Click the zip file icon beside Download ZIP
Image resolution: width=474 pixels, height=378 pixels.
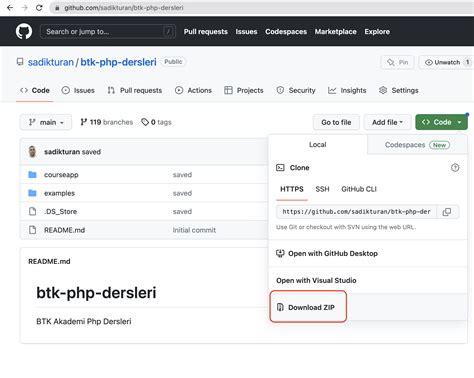(280, 307)
